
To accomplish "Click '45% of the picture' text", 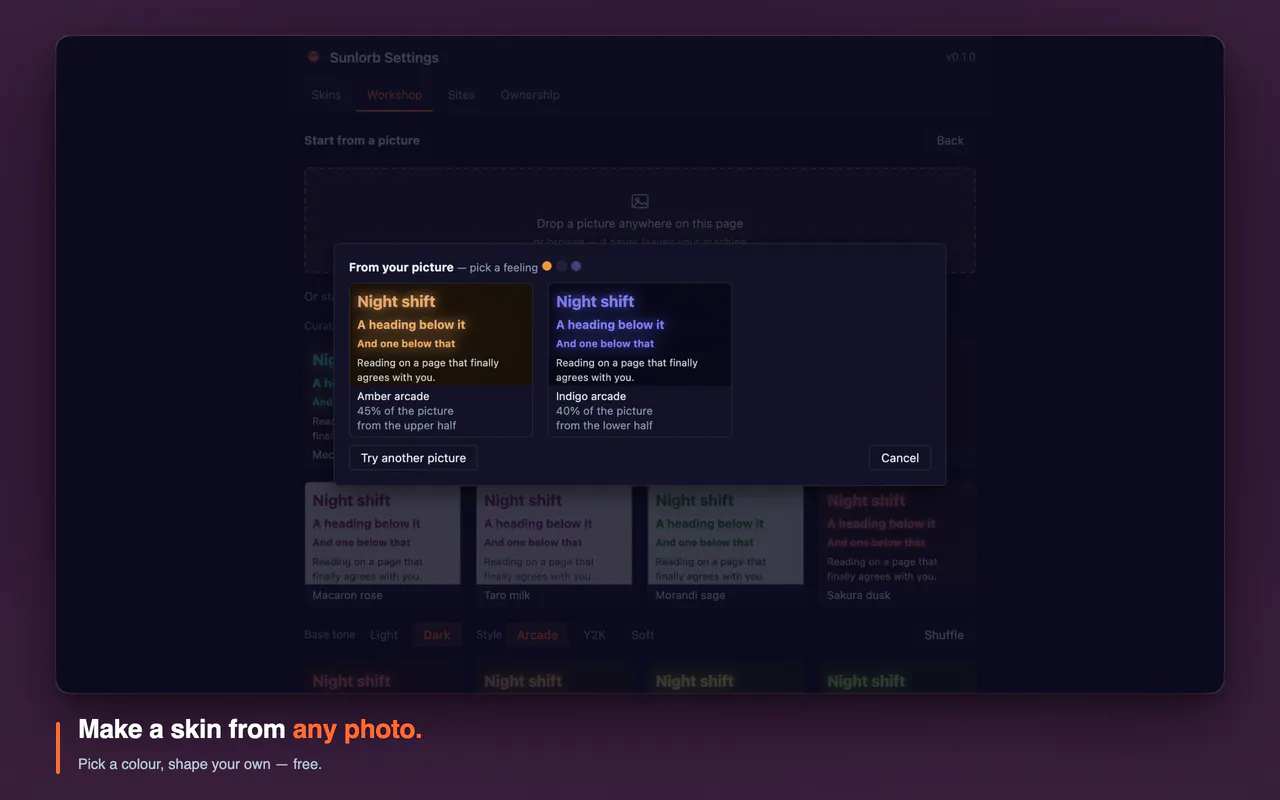I will point(405,411).
